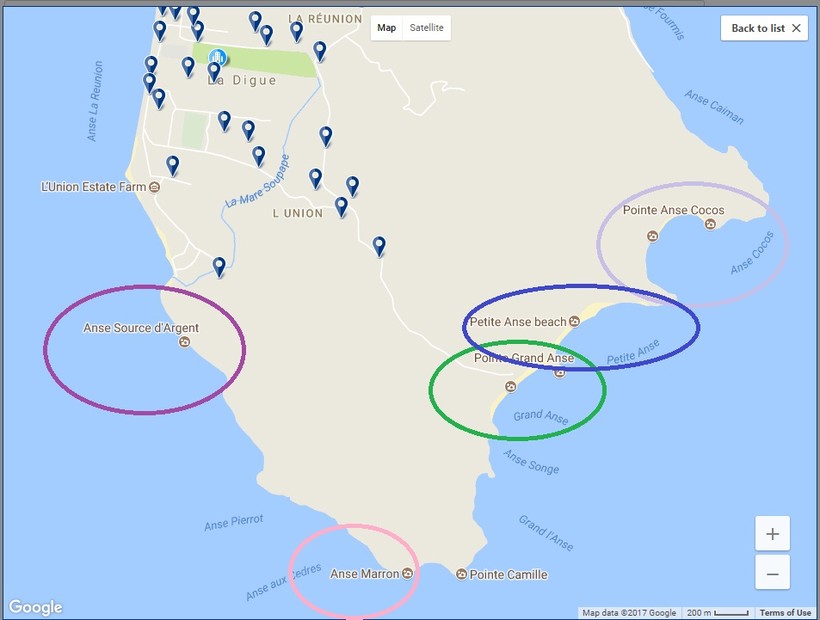Click the Anse Cocos bay label
This screenshot has height=620, width=820.
(752, 253)
